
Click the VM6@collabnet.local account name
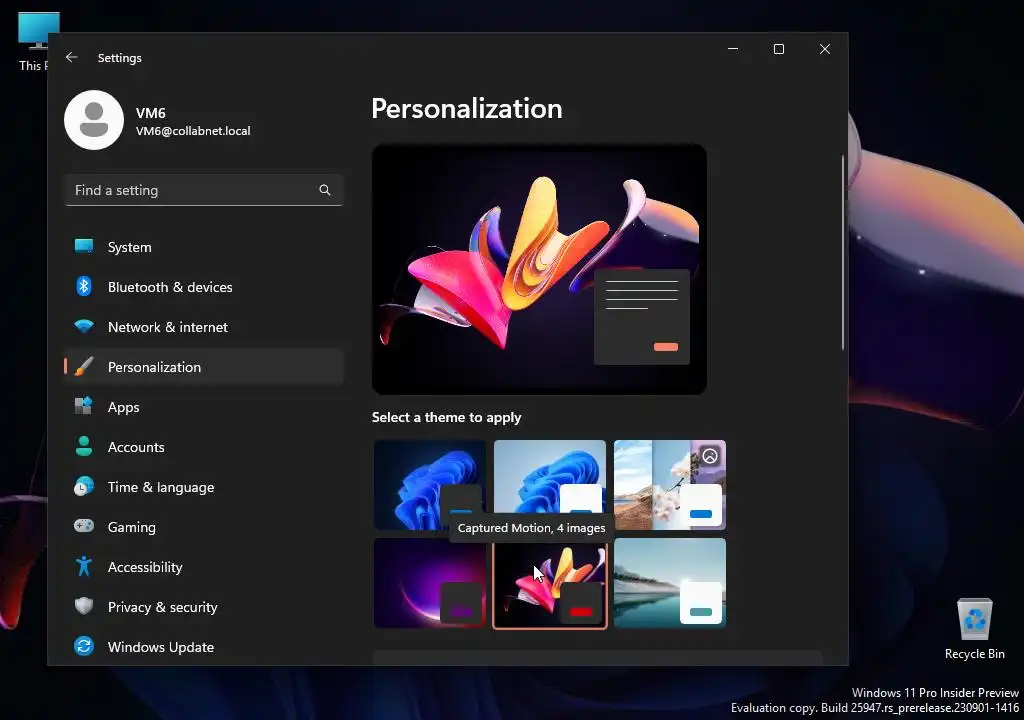click(193, 131)
